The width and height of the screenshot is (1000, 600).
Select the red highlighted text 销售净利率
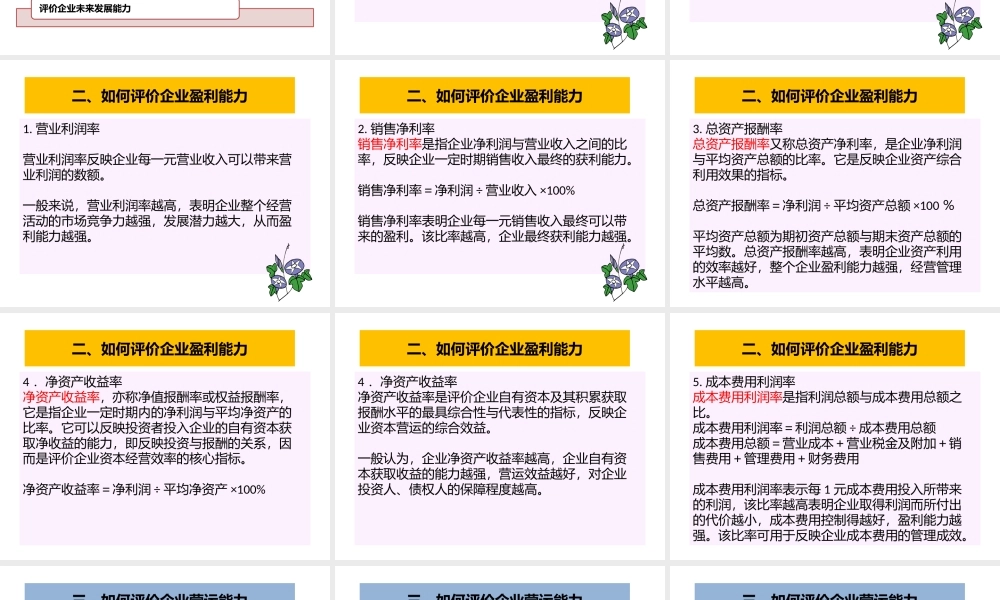pos(389,143)
